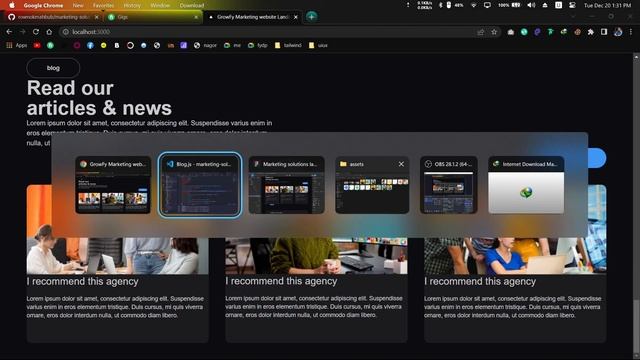The image size is (640, 360).
Task: Open the Fiverr green bookmark icon
Action: [50, 45]
